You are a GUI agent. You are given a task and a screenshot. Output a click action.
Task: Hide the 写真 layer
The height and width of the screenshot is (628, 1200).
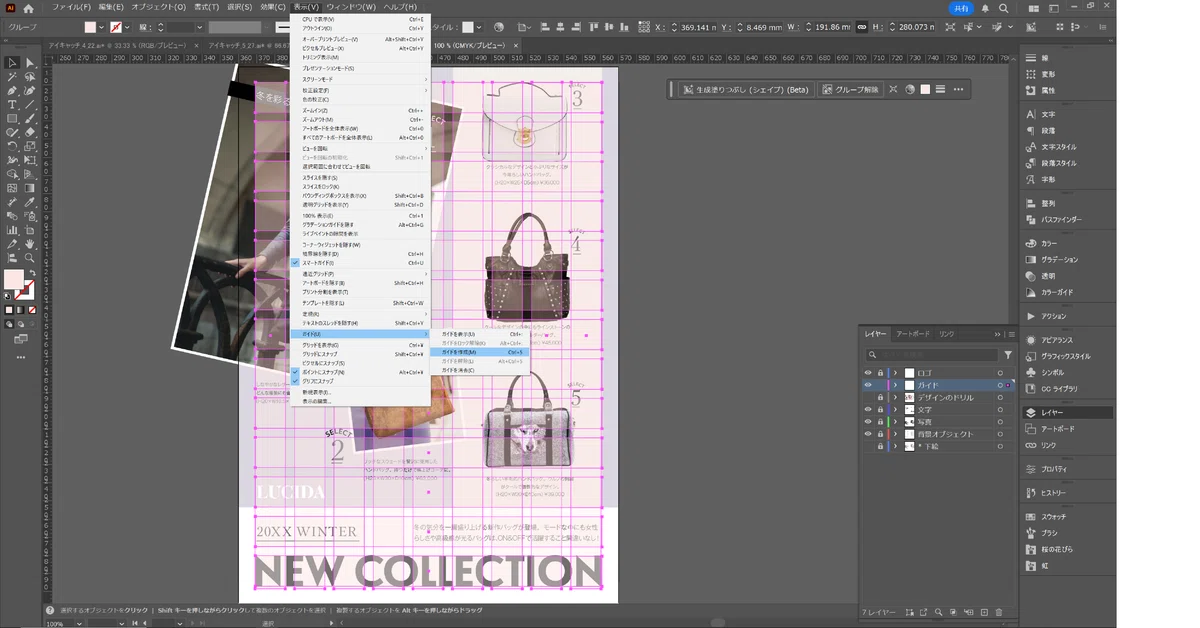[x=868, y=422]
